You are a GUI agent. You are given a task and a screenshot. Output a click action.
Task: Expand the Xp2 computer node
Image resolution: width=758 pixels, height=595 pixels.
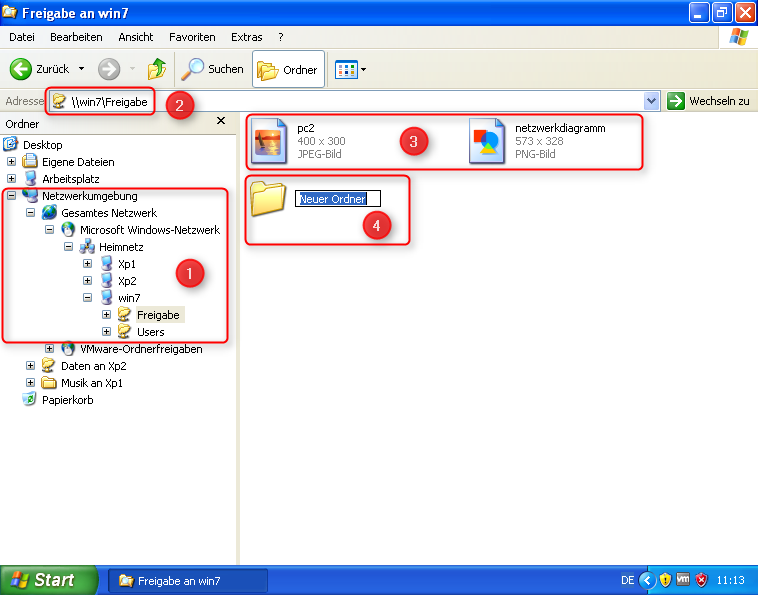[87, 280]
